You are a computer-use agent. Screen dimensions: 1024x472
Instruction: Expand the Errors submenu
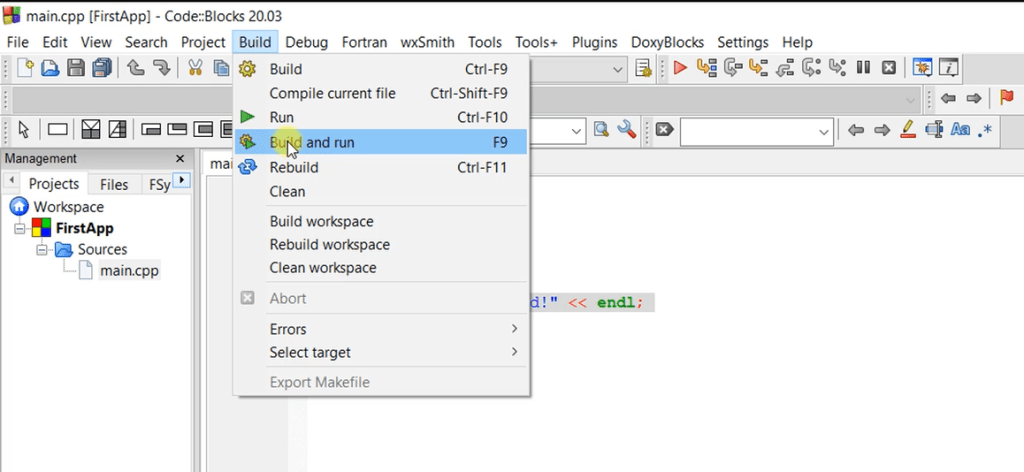(396, 328)
